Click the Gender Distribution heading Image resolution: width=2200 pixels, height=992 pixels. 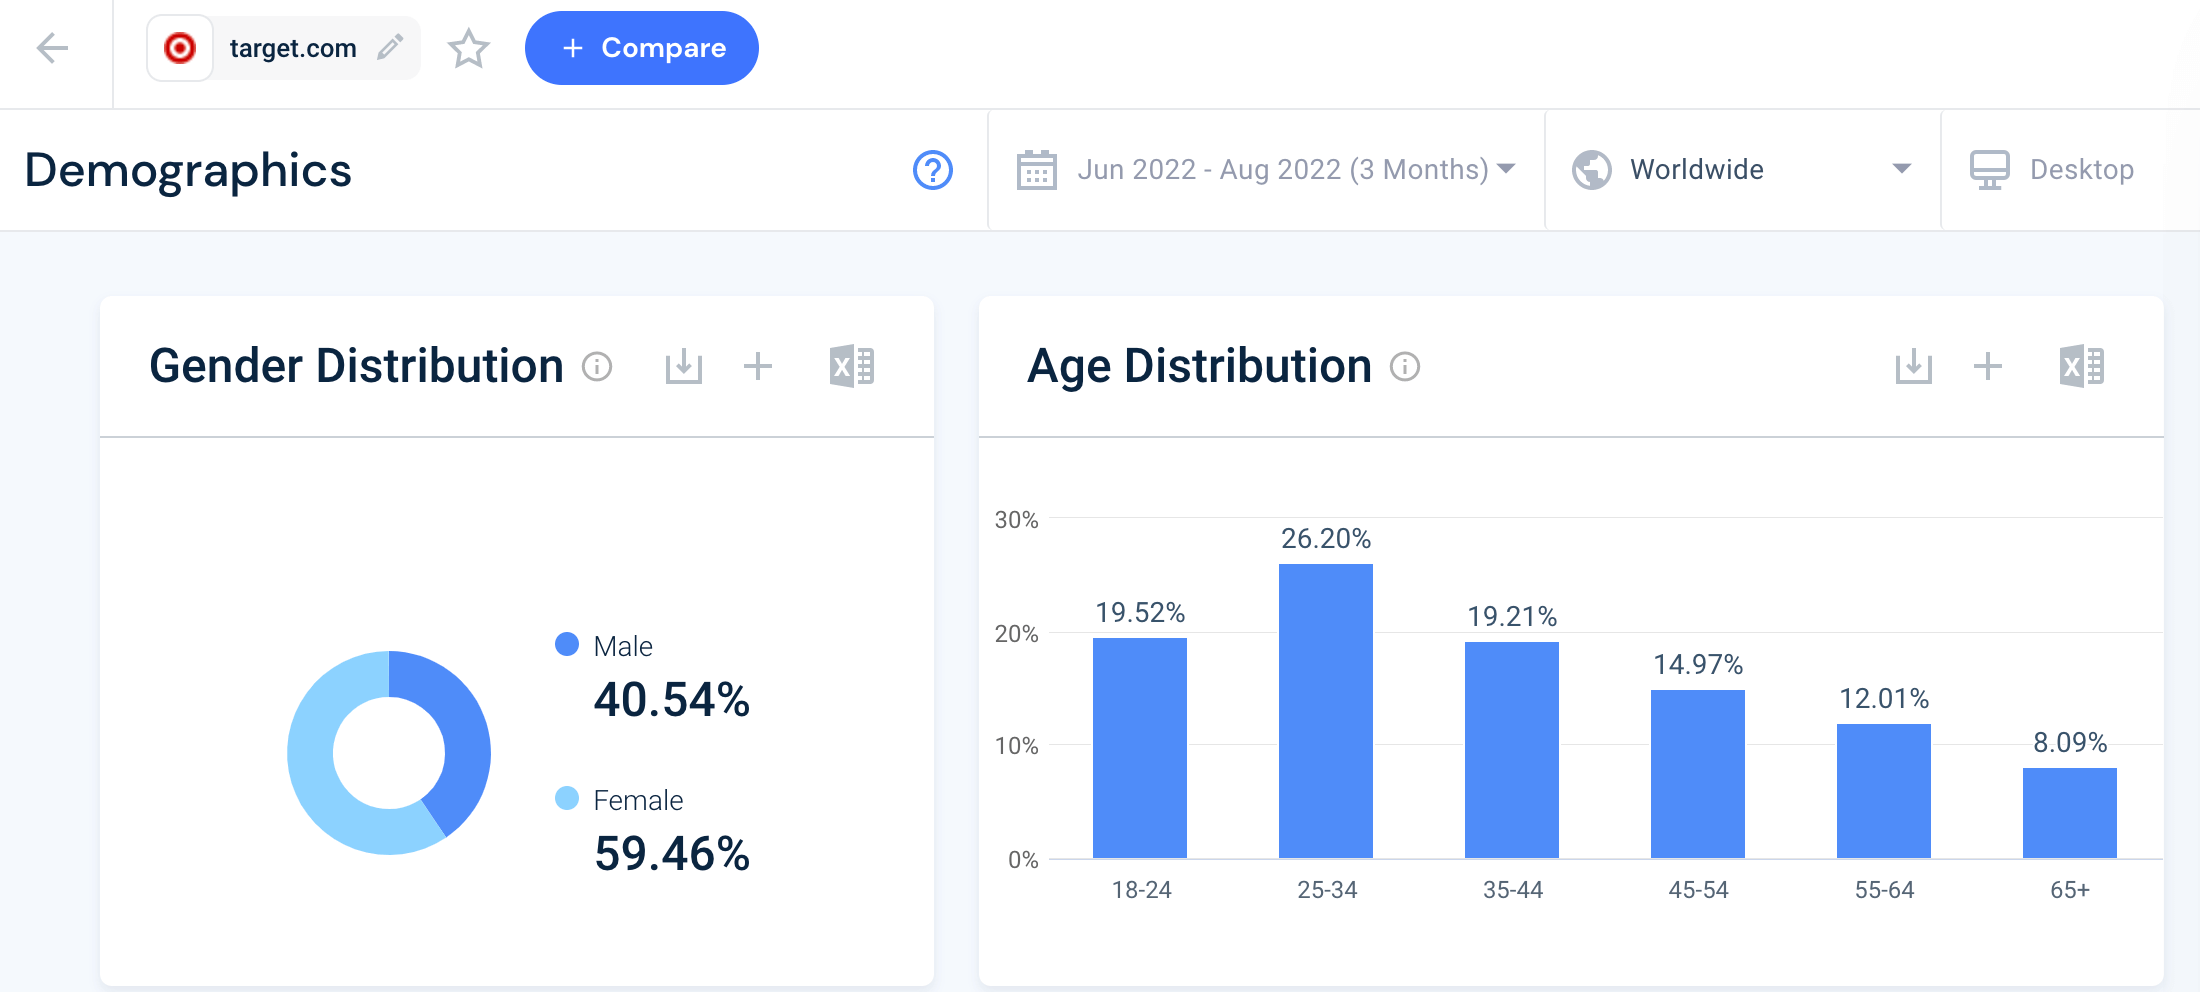point(356,366)
